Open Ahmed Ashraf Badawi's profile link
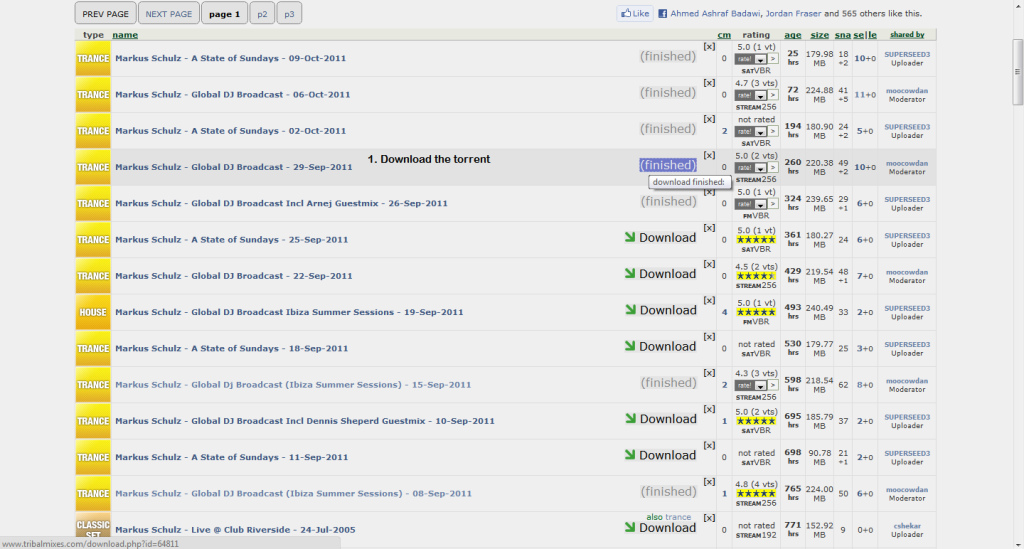 [x=716, y=14]
